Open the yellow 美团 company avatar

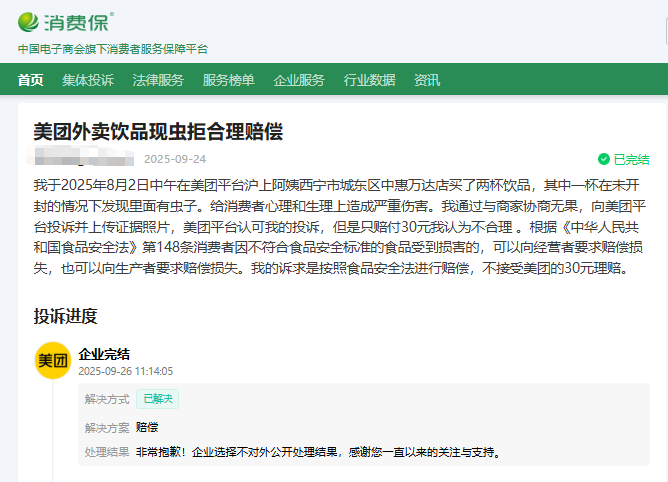53,360
